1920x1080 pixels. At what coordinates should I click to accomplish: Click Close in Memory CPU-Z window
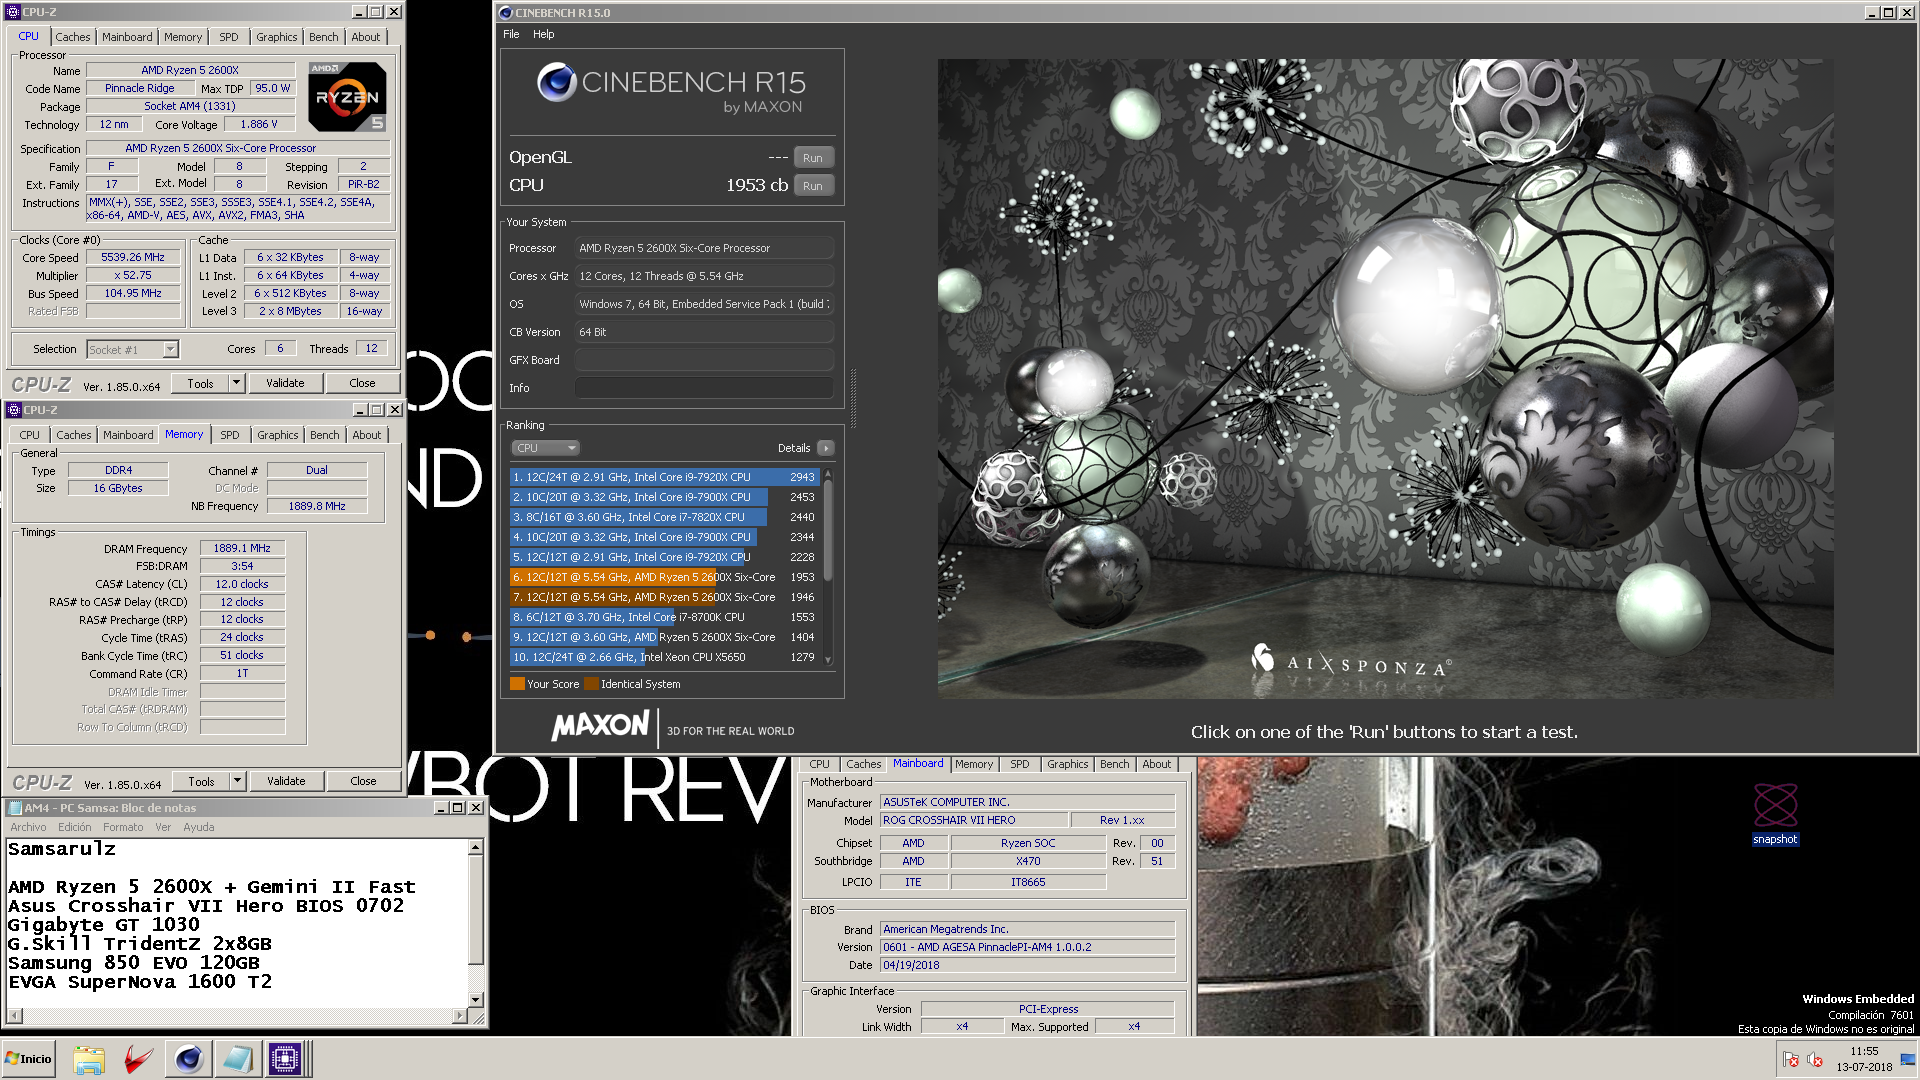pos(363,781)
